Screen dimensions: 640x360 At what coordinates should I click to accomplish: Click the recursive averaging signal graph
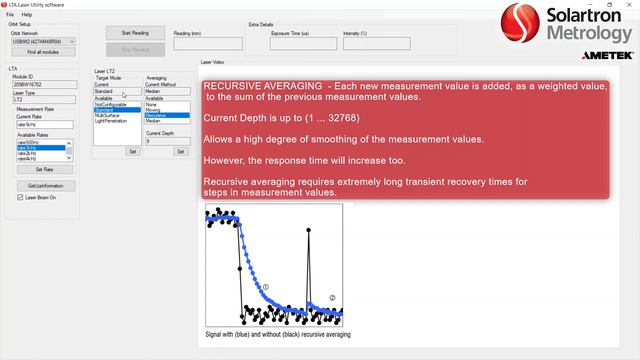pos(274,265)
